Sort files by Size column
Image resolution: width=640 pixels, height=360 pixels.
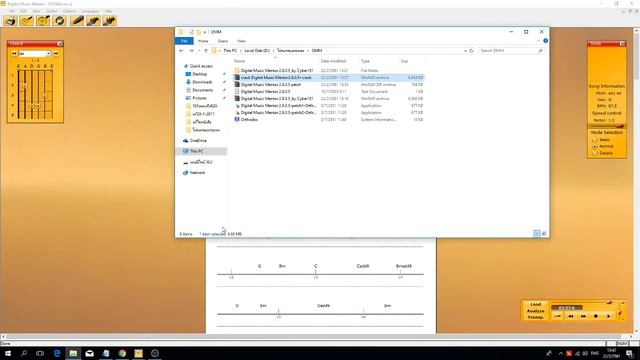coord(404,61)
